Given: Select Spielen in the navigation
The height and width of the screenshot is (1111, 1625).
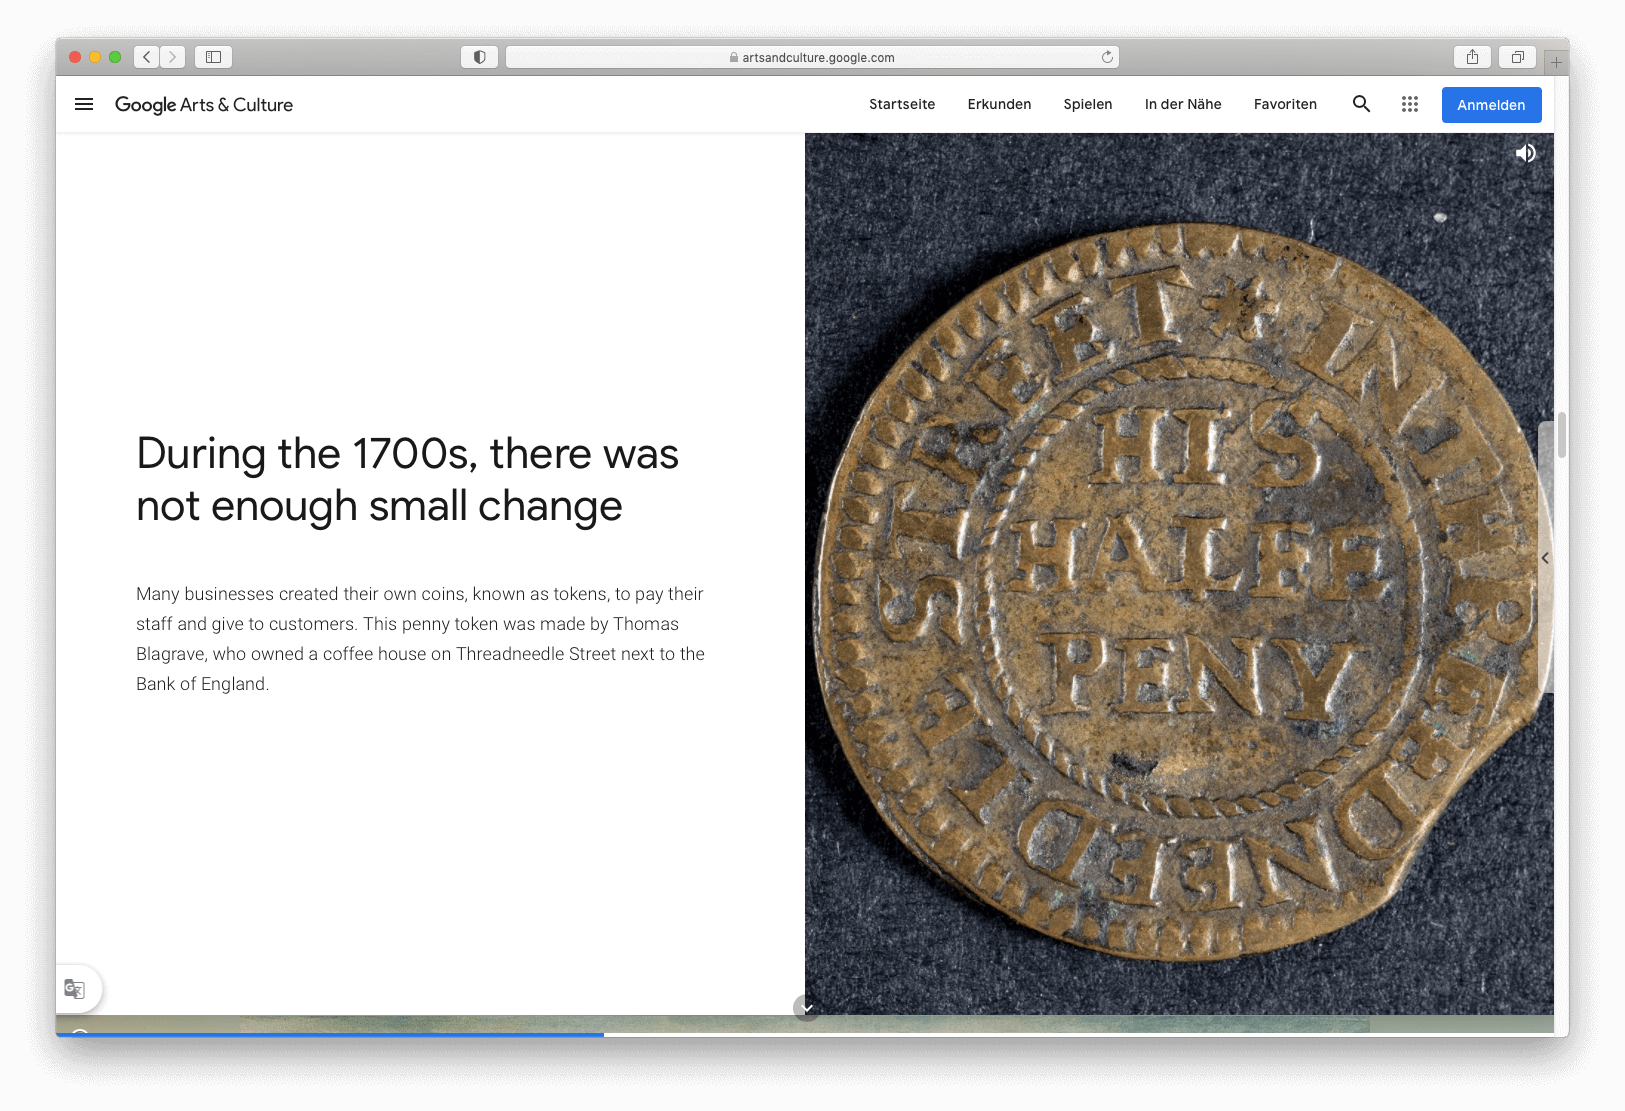Looking at the screenshot, I should point(1088,104).
